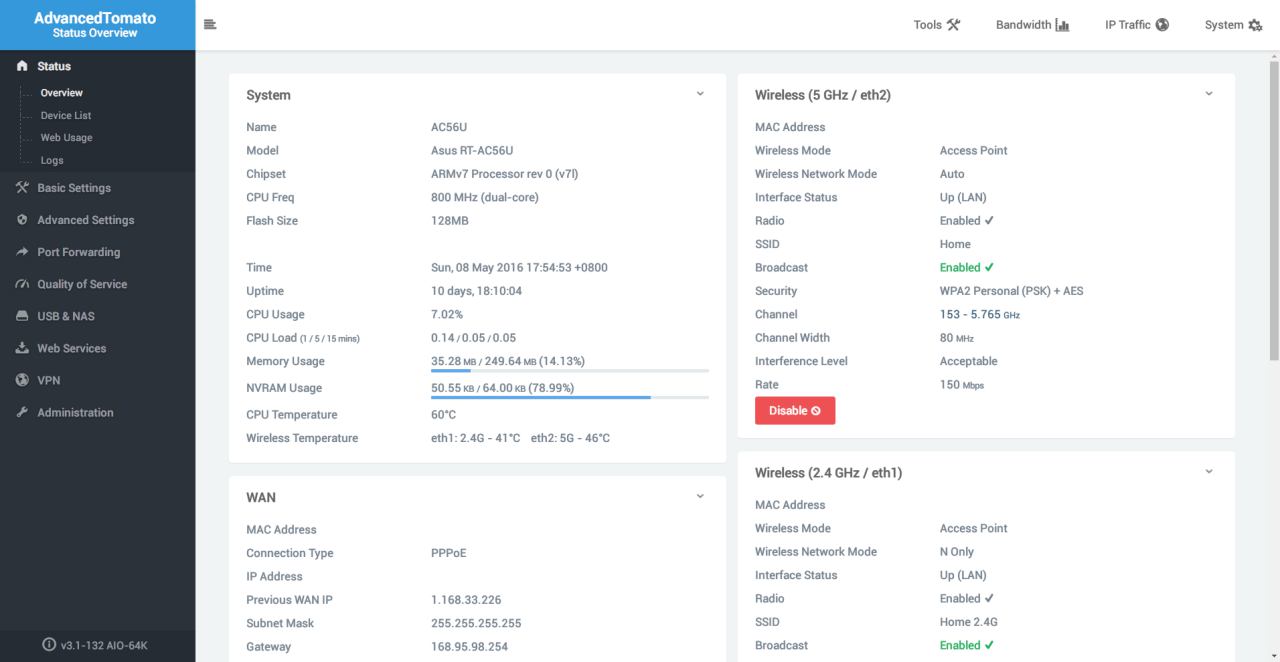Open the Device List page
The width and height of the screenshot is (1280, 662).
[x=66, y=115]
